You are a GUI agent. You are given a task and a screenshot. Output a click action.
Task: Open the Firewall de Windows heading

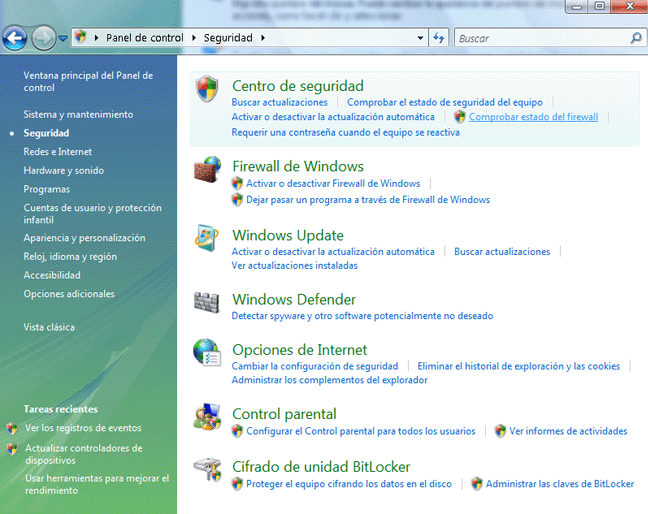298,167
